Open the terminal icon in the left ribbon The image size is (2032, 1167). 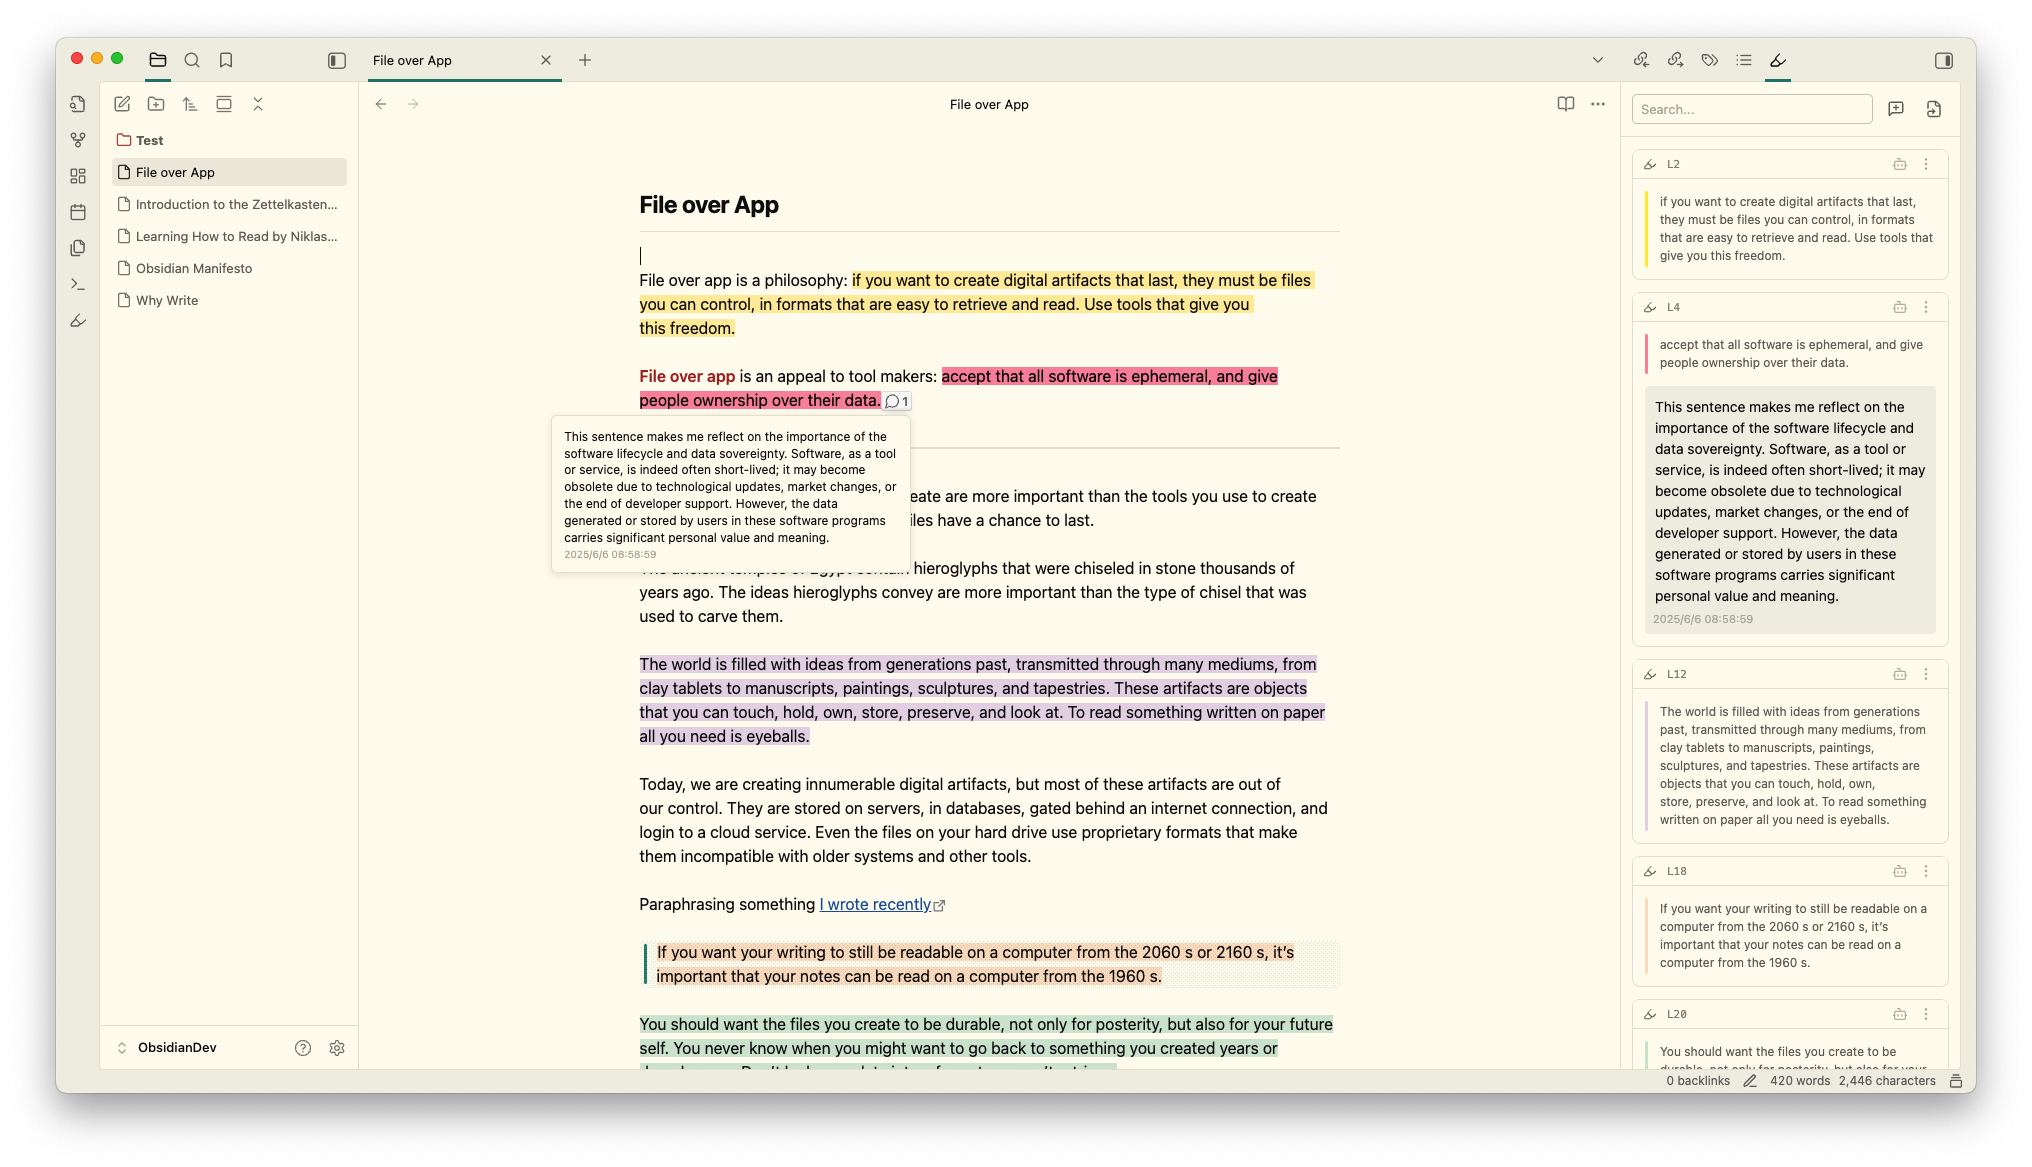[78, 284]
